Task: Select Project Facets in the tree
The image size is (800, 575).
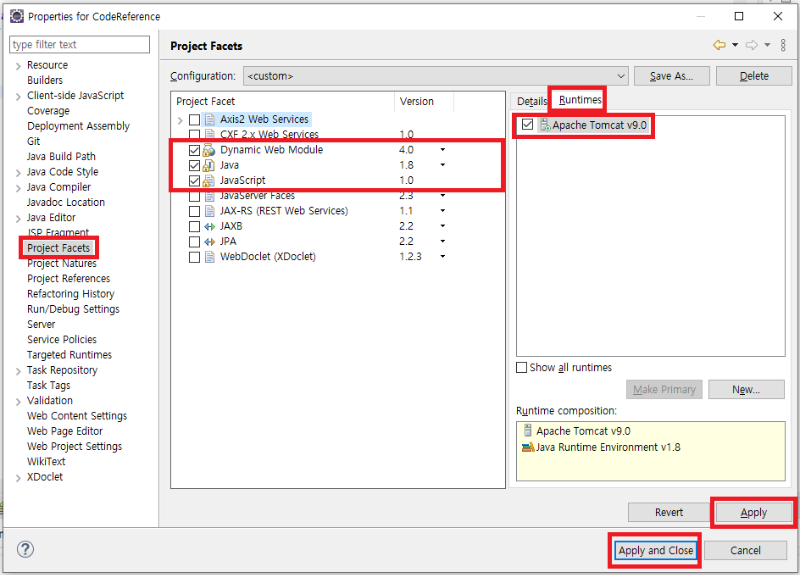Action: click(59, 248)
